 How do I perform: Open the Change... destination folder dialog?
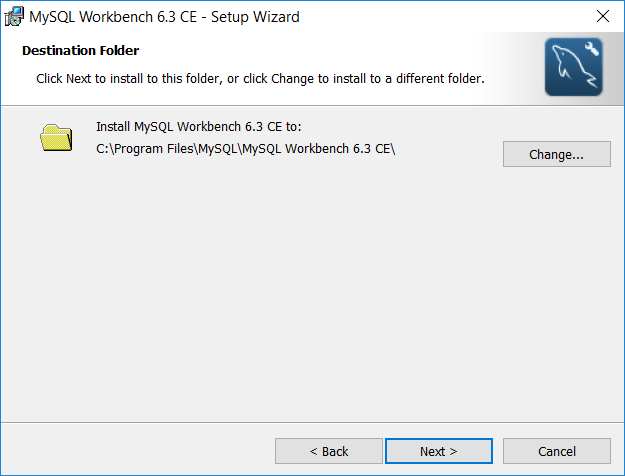[x=556, y=154]
